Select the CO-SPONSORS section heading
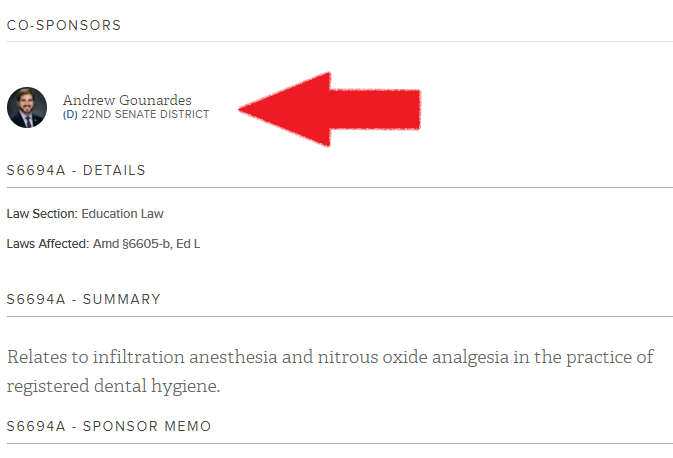Image resolution: width=673 pixels, height=458 pixels. (x=64, y=25)
